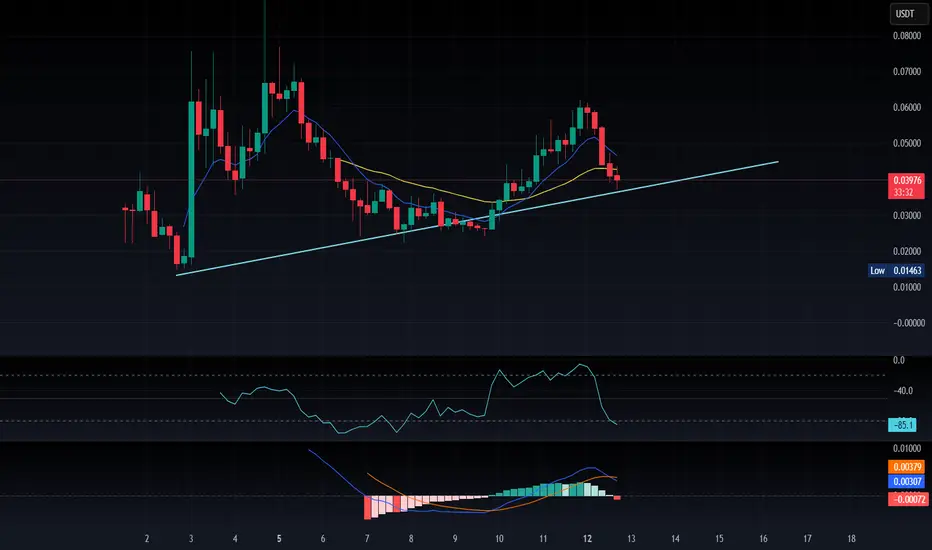932x550 pixels.
Task: Click the 0.03000 price axis label
Action: (x=906, y=215)
